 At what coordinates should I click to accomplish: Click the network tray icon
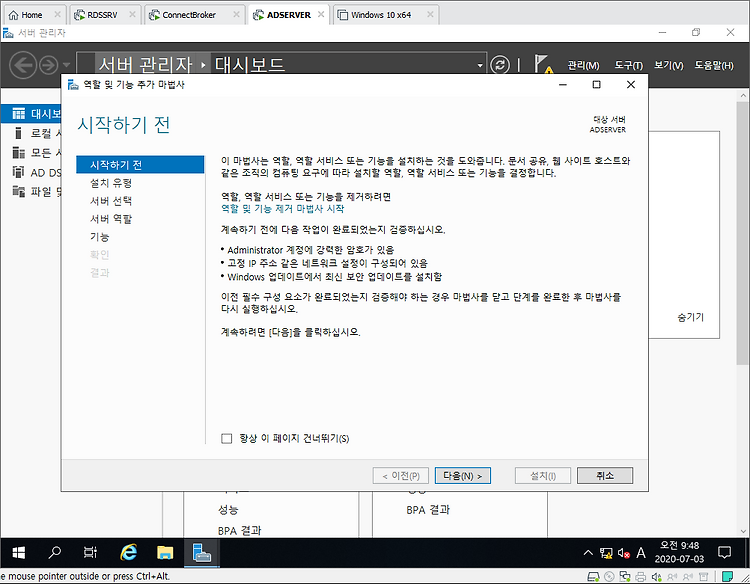606,553
